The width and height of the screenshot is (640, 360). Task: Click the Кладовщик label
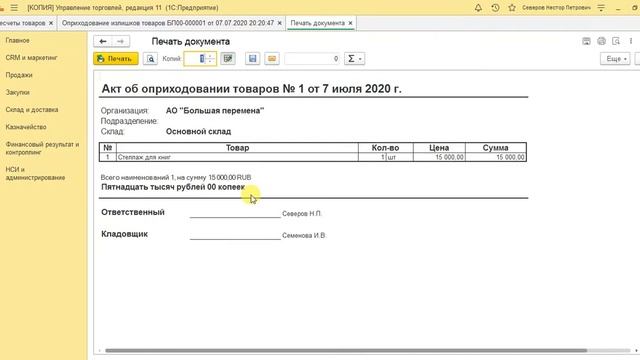(x=124, y=234)
